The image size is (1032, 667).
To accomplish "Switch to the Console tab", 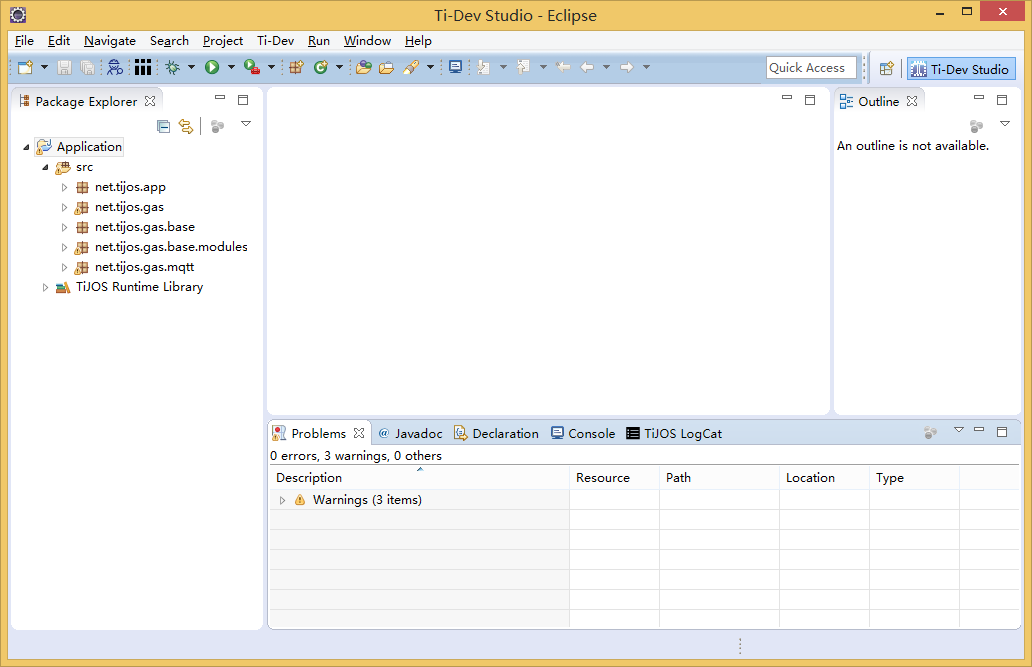I will tap(583, 433).
